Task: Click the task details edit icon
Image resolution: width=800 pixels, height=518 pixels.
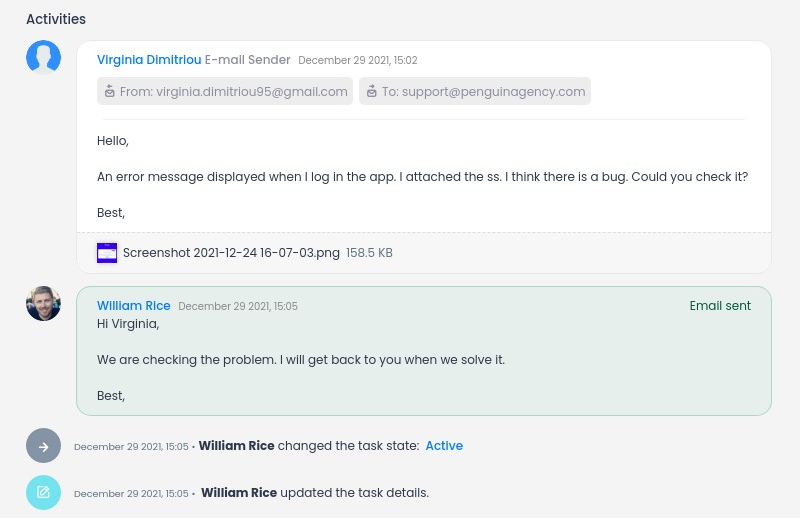Action: click(x=43, y=493)
